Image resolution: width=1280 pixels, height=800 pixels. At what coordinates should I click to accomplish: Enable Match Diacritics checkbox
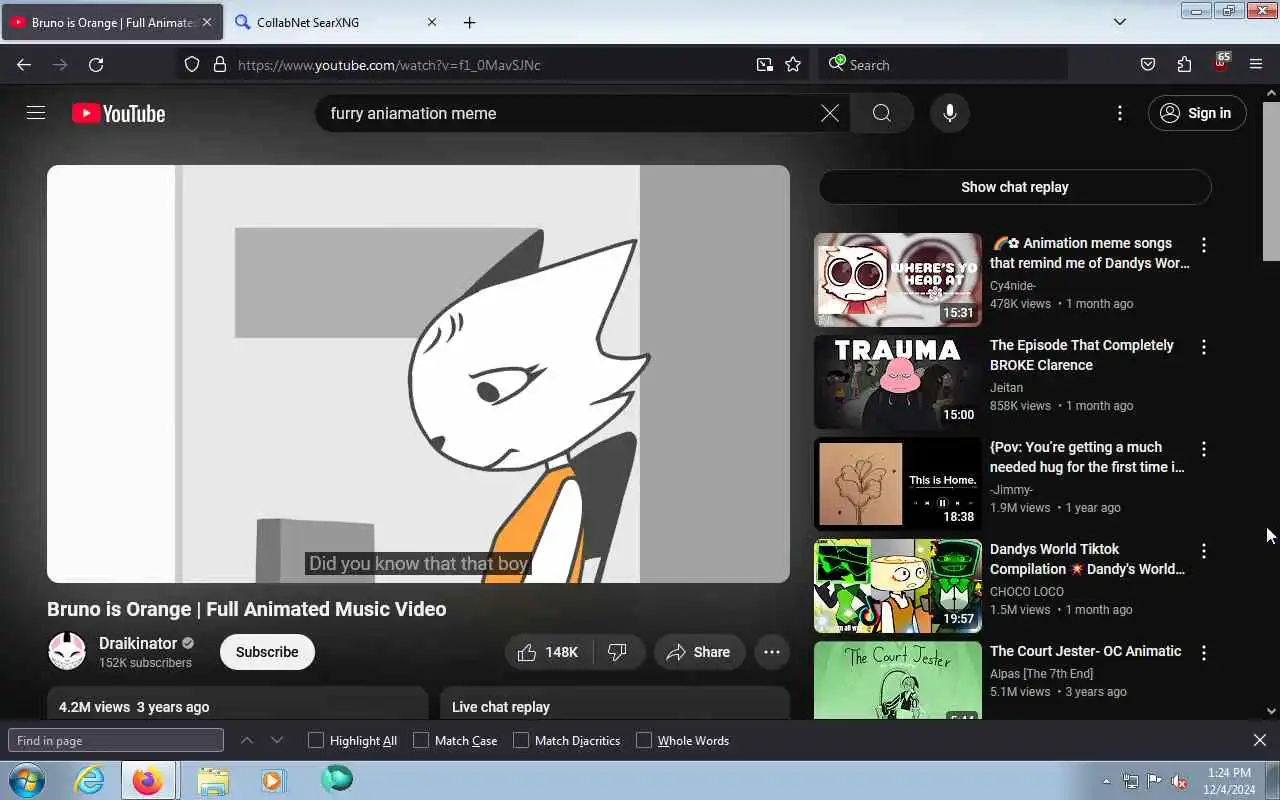coord(521,740)
